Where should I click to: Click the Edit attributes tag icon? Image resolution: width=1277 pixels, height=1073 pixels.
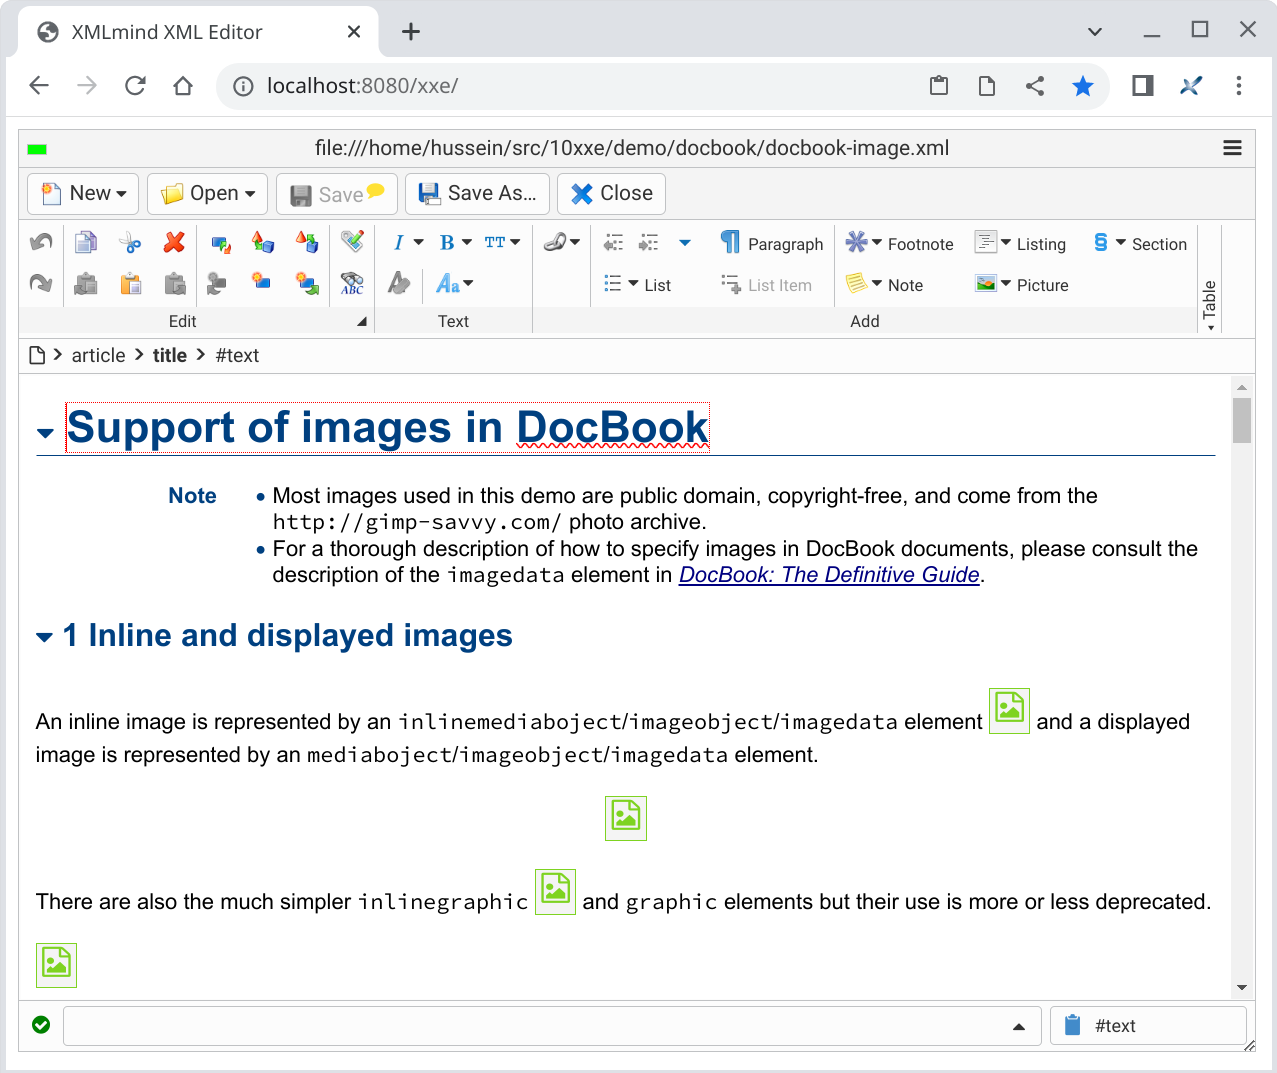(352, 241)
